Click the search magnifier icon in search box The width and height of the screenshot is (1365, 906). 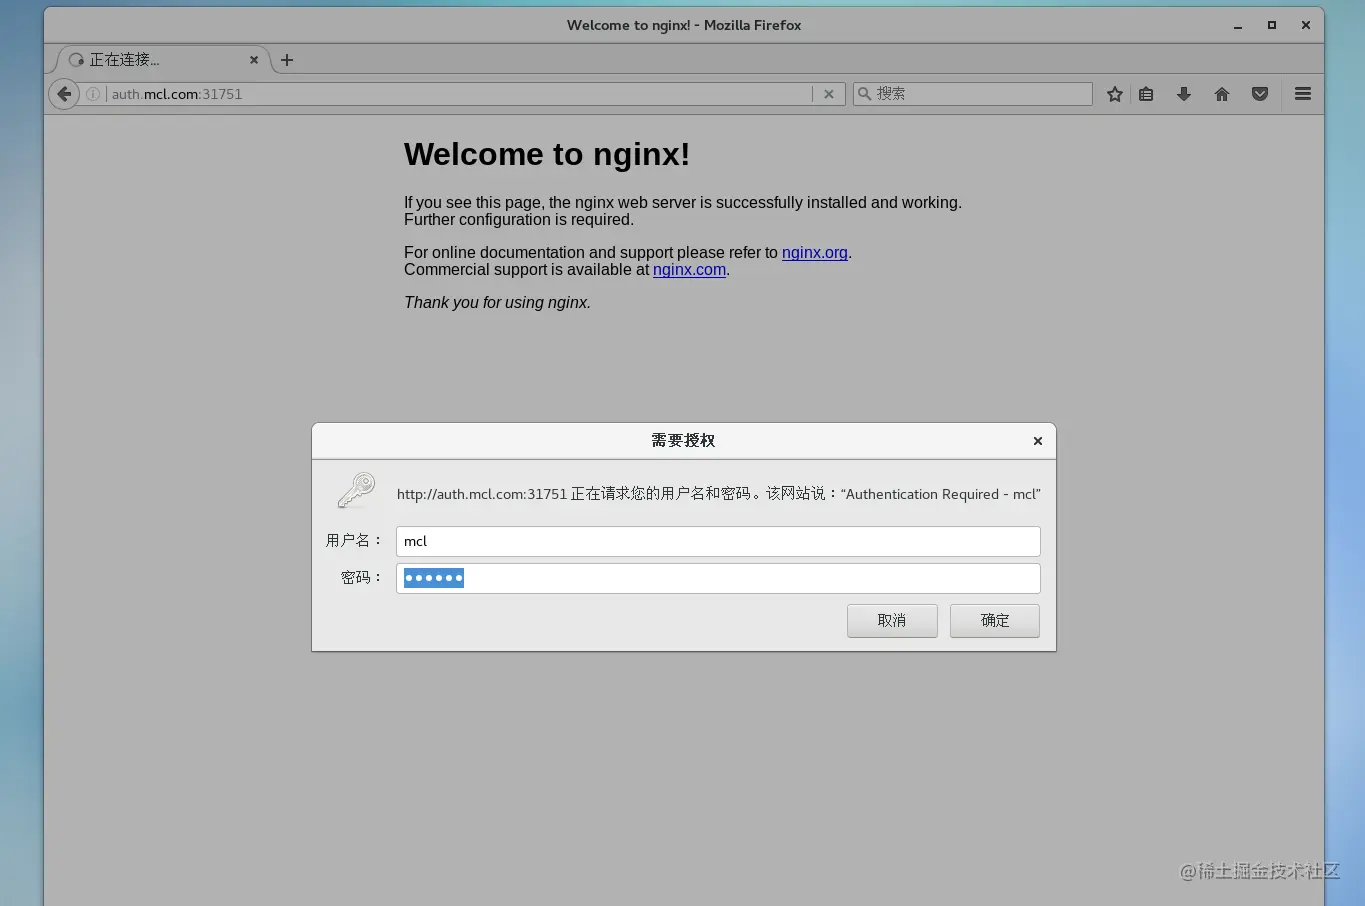pyautogui.click(x=864, y=94)
